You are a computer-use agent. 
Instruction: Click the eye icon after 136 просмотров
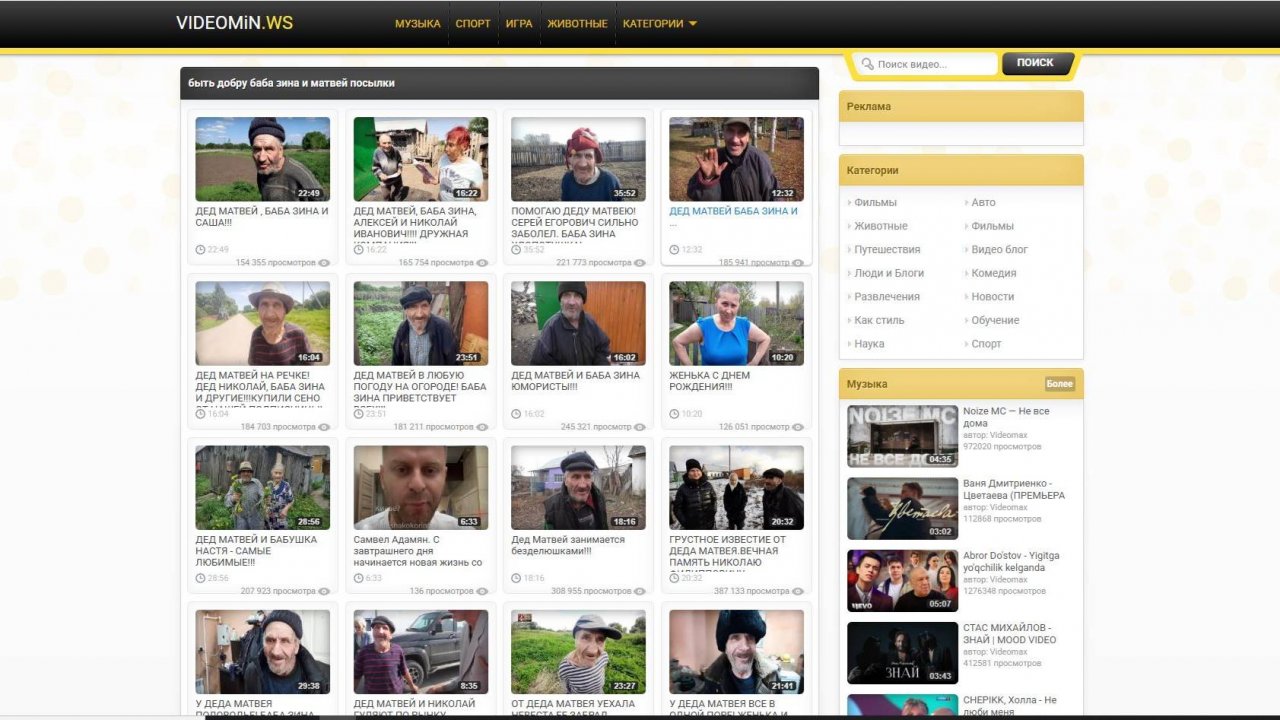(x=482, y=591)
